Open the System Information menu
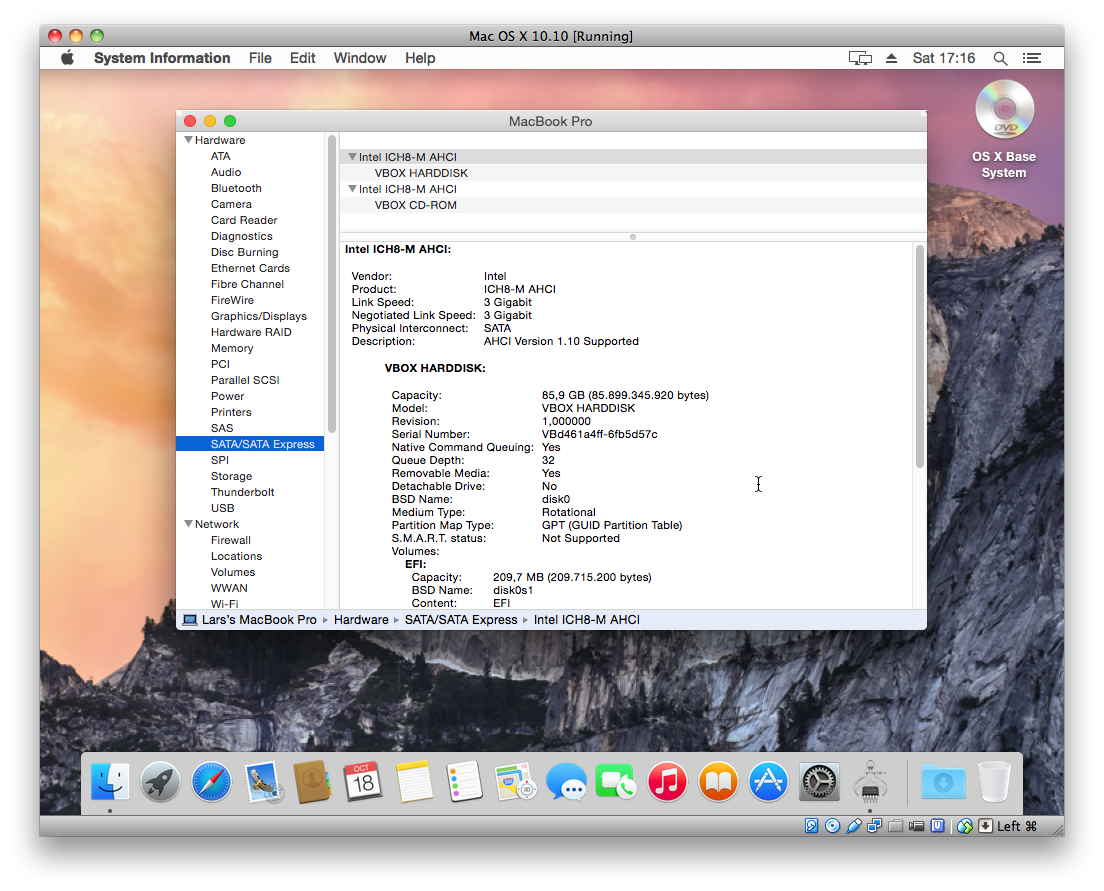 [x=162, y=58]
